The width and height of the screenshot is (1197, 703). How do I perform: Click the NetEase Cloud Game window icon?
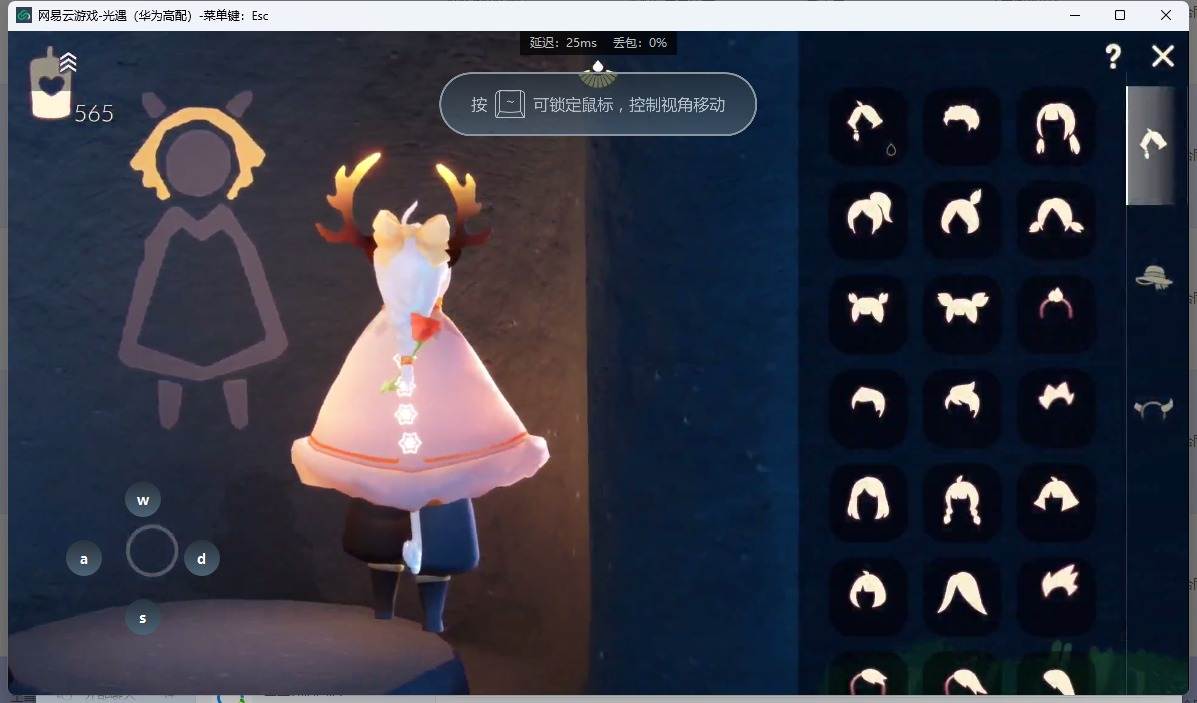coord(24,15)
